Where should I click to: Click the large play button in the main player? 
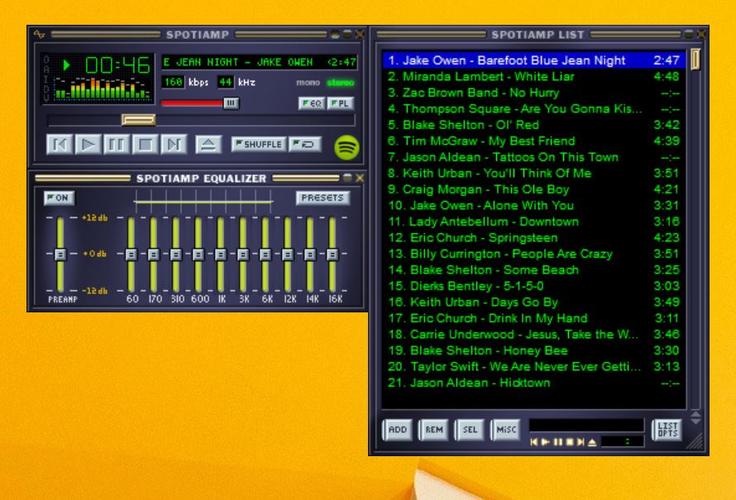pyautogui.click(x=88, y=144)
